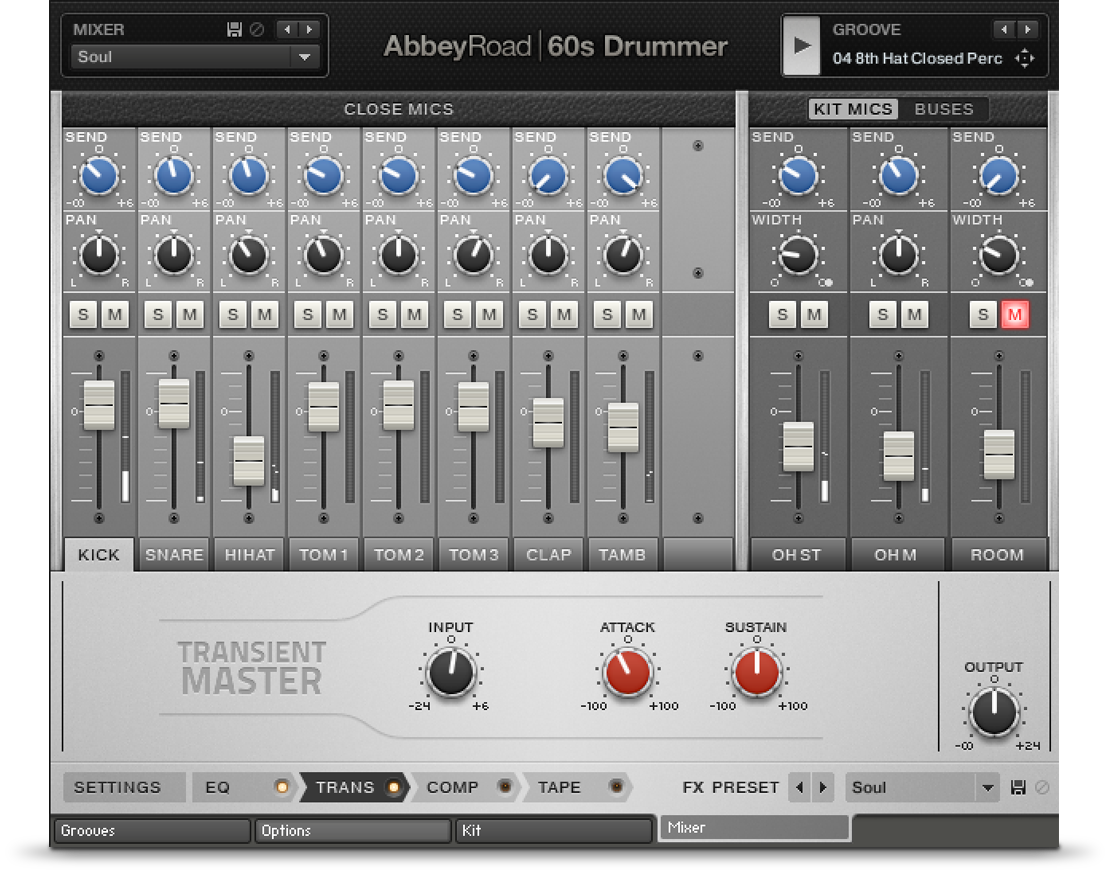The image size is (1110, 880).
Task: Click the SNARE pan knob
Action: 174,256
